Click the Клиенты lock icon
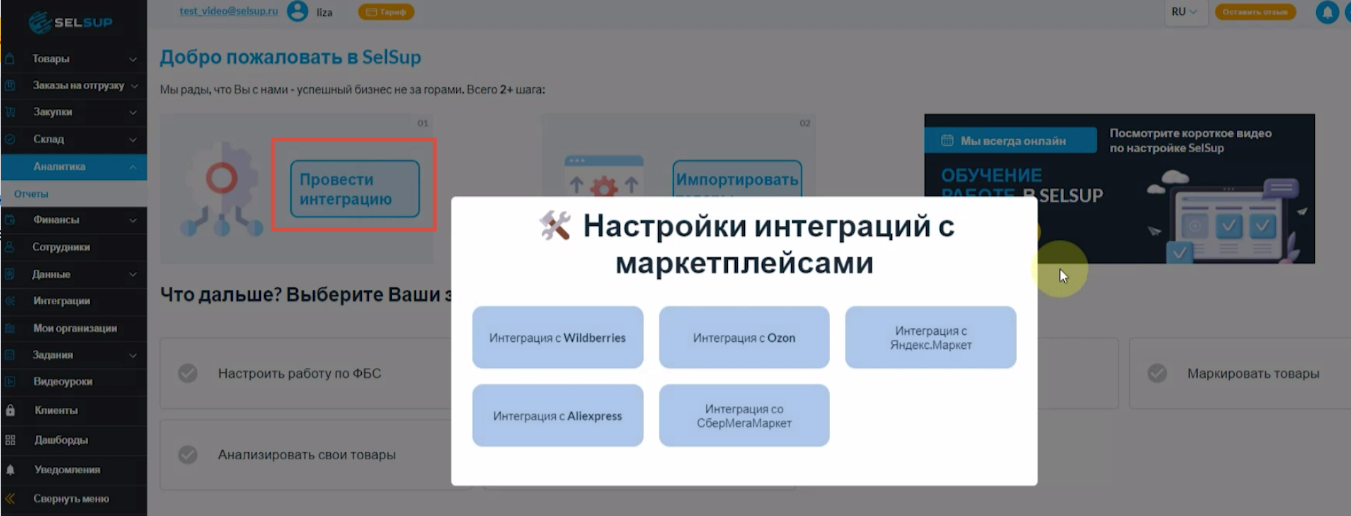Viewport: 1351px width, 516px height. [10, 410]
